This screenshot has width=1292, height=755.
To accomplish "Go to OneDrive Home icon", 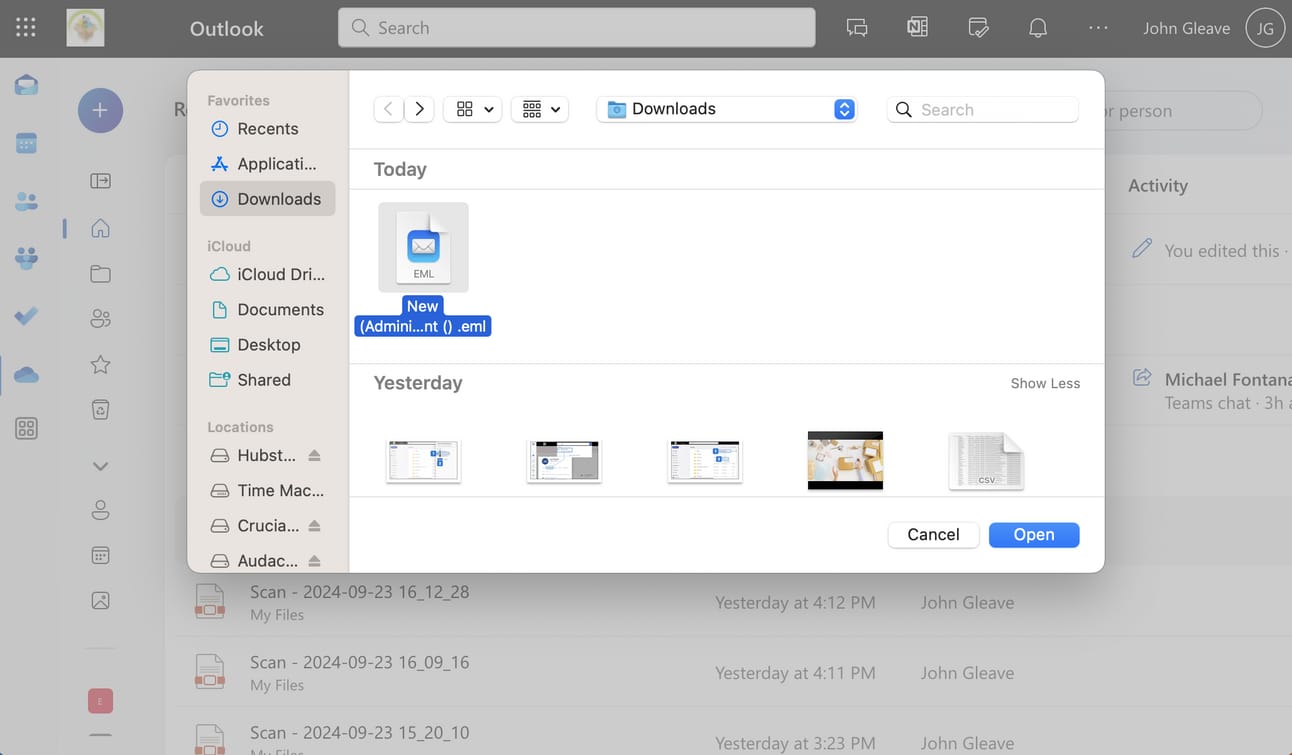I will point(100,228).
